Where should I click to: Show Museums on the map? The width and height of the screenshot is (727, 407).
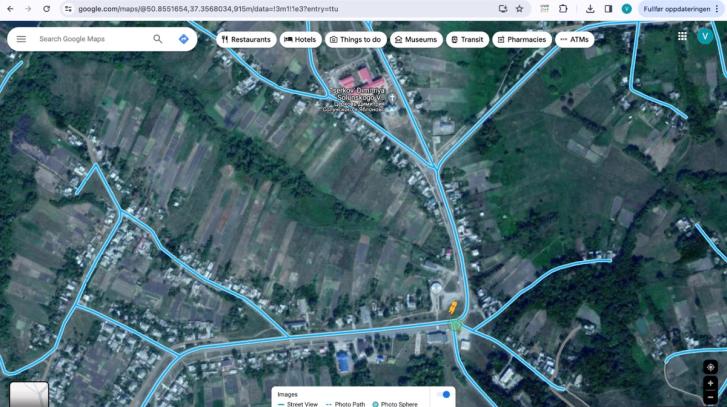click(416, 39)
